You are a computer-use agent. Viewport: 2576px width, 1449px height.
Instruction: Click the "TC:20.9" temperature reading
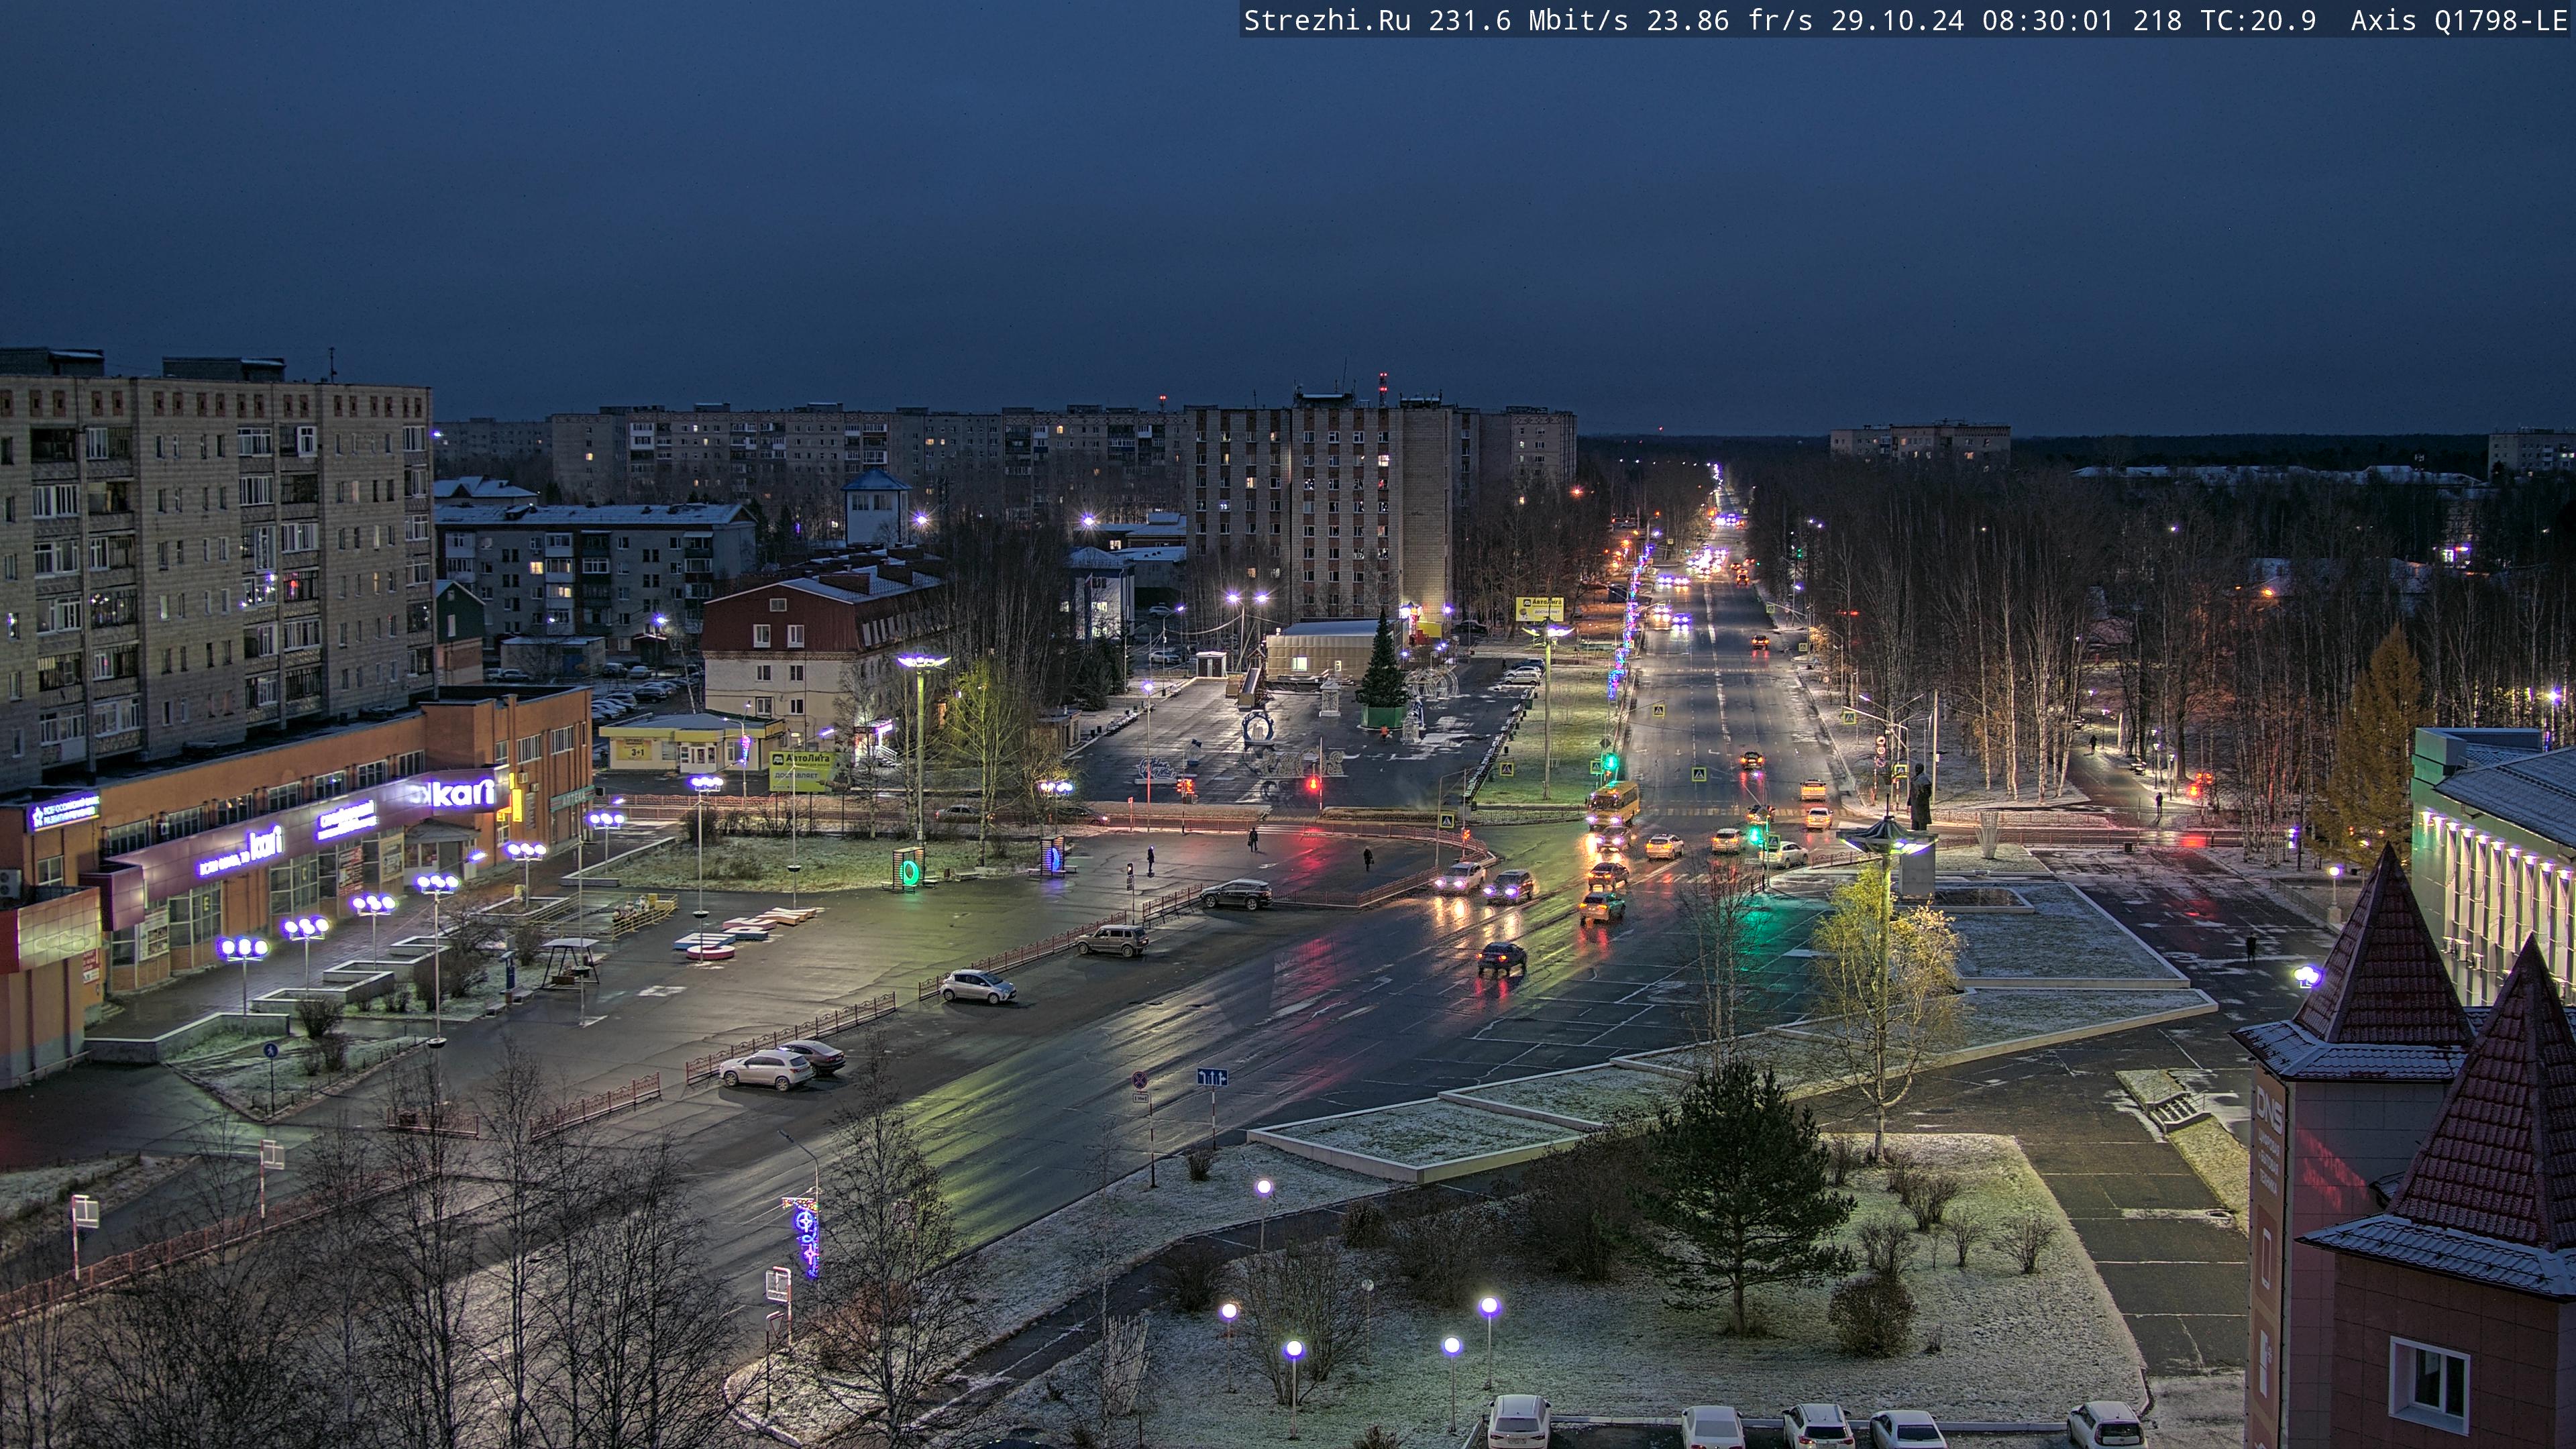point(2258,21)
